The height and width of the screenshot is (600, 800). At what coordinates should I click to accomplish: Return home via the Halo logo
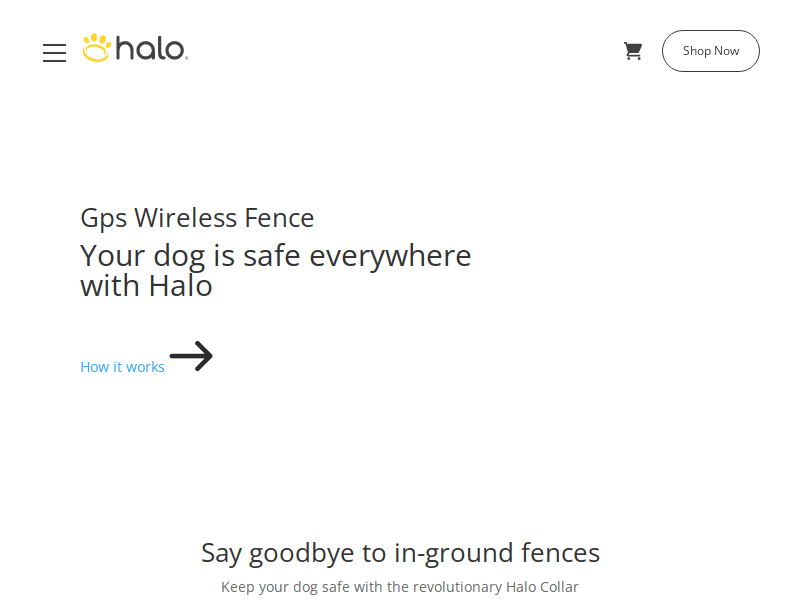tap(135, 46)
